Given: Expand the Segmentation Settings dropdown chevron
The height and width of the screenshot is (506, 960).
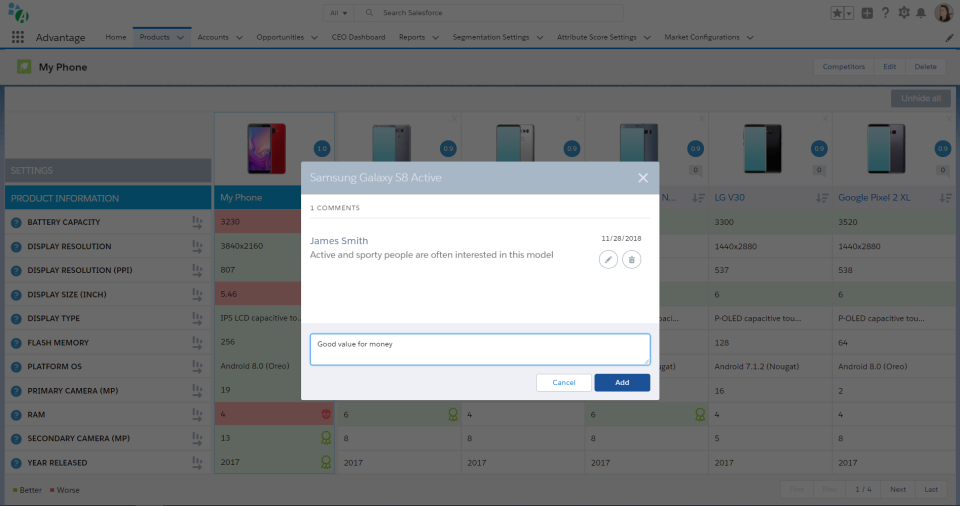Looking at the screenshot, I should (x=540, y=38).
